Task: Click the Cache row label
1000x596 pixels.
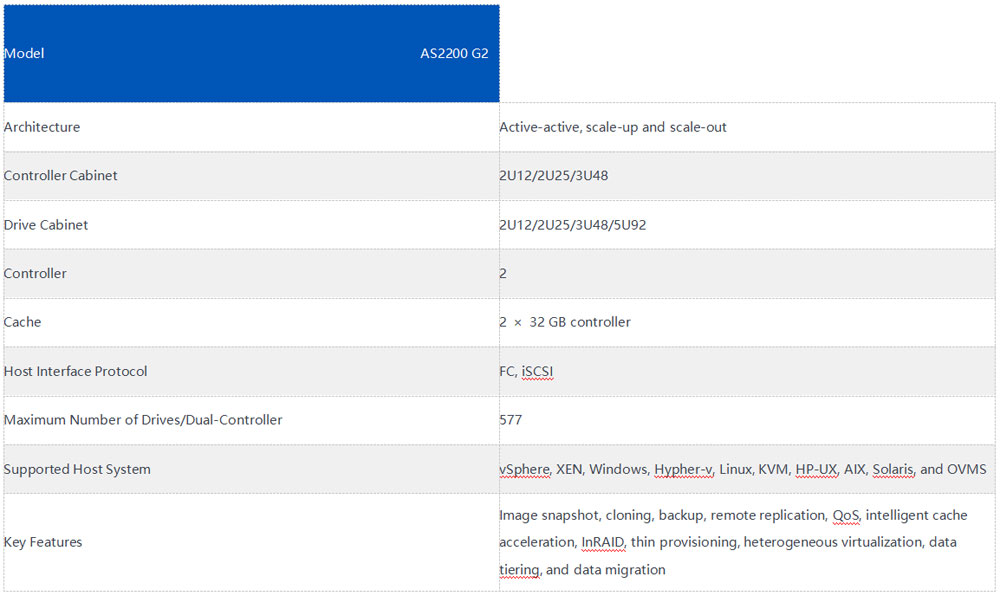Action: tap(22, 322)
